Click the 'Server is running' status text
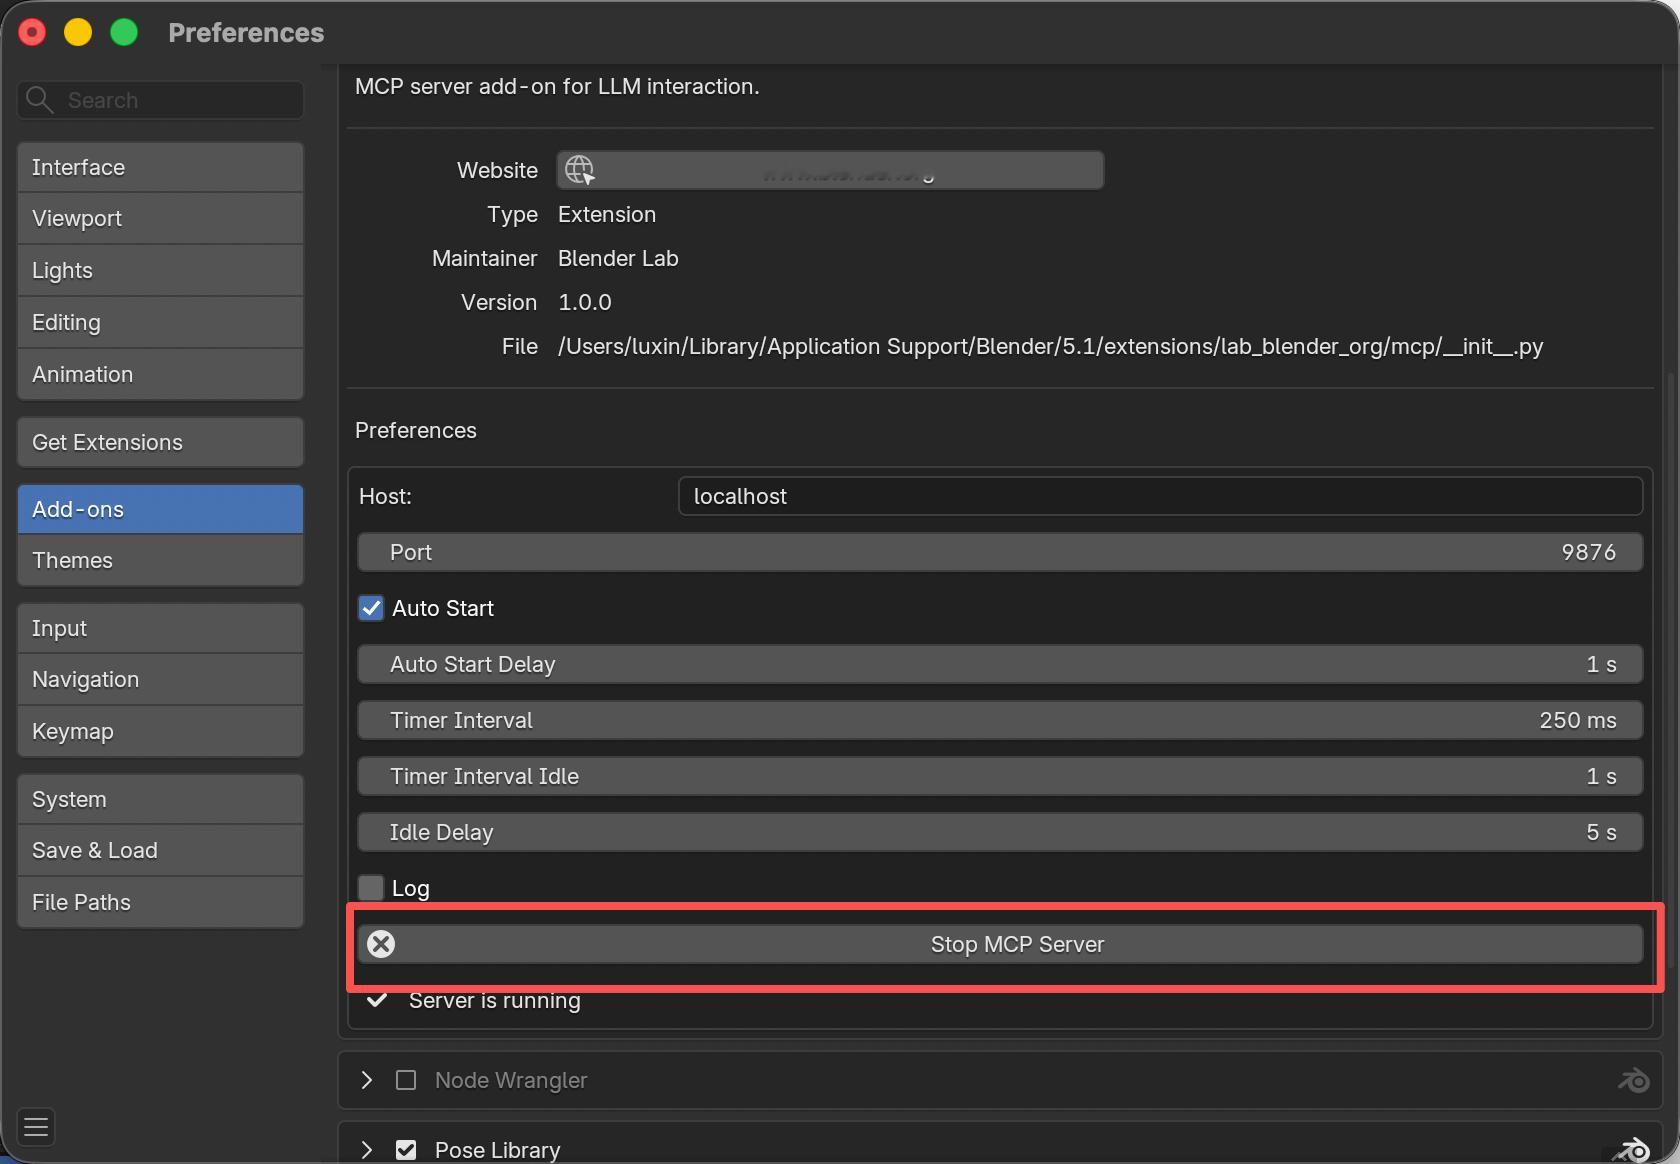Viewport: 1680px width, 1164px height. point(494,1000)
